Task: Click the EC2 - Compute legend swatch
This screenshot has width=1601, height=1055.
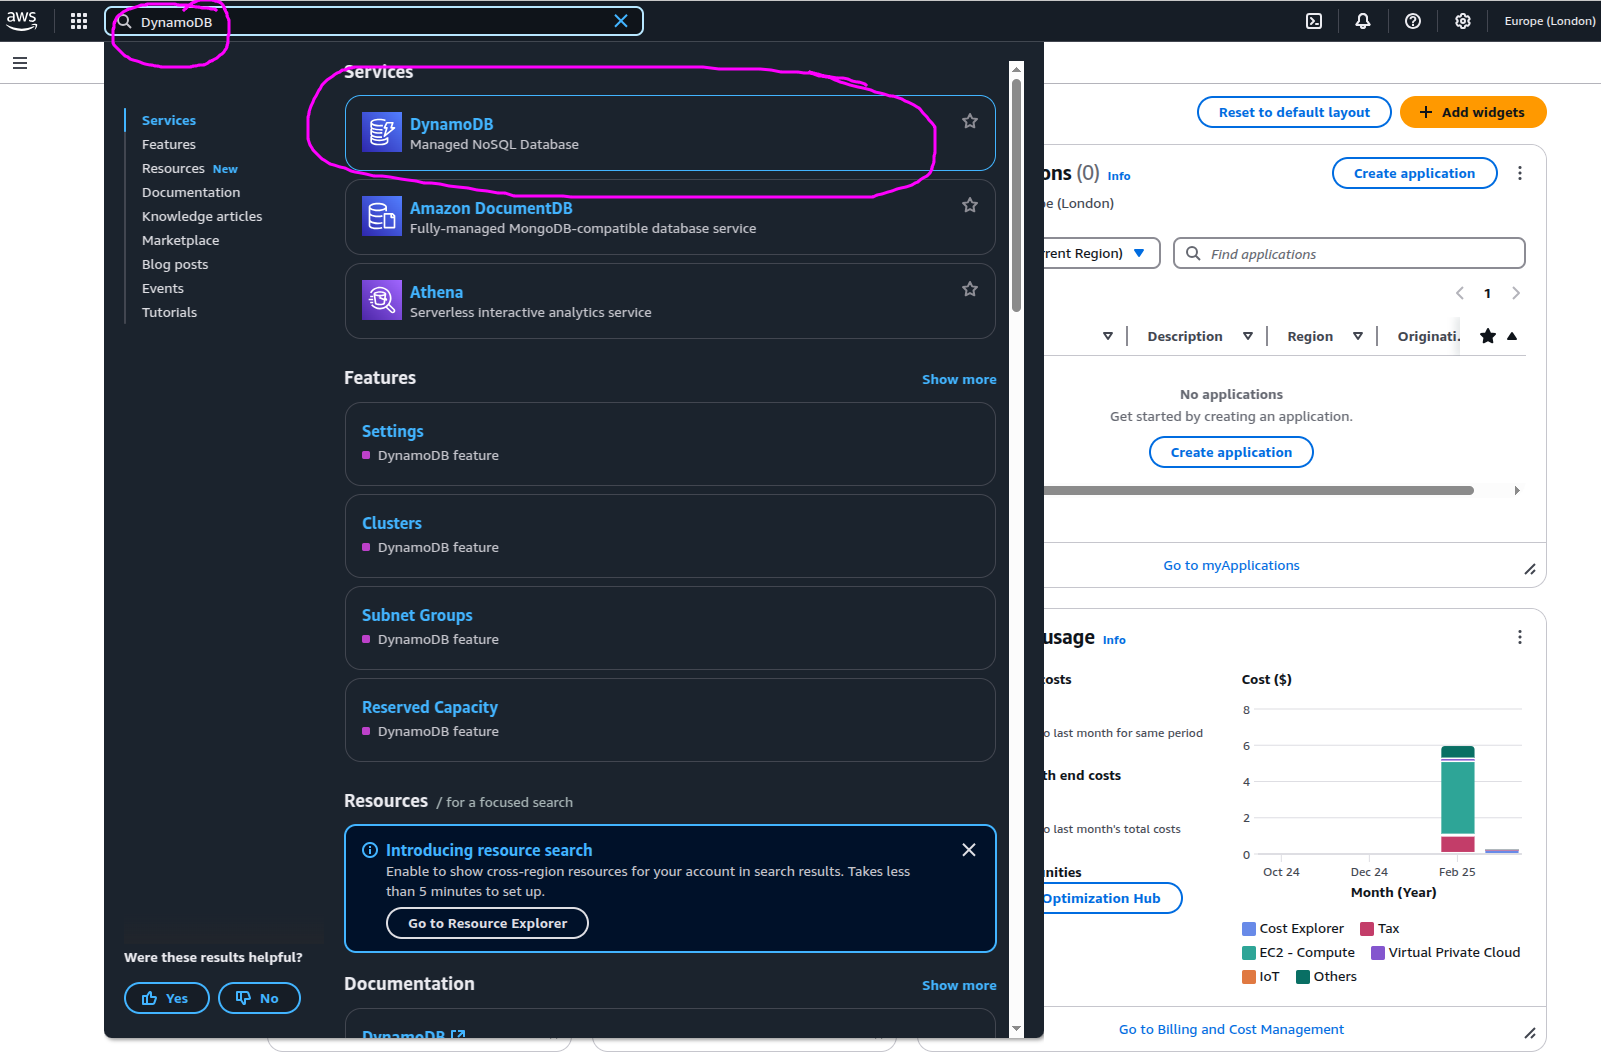Action: tap(1249, 953)
